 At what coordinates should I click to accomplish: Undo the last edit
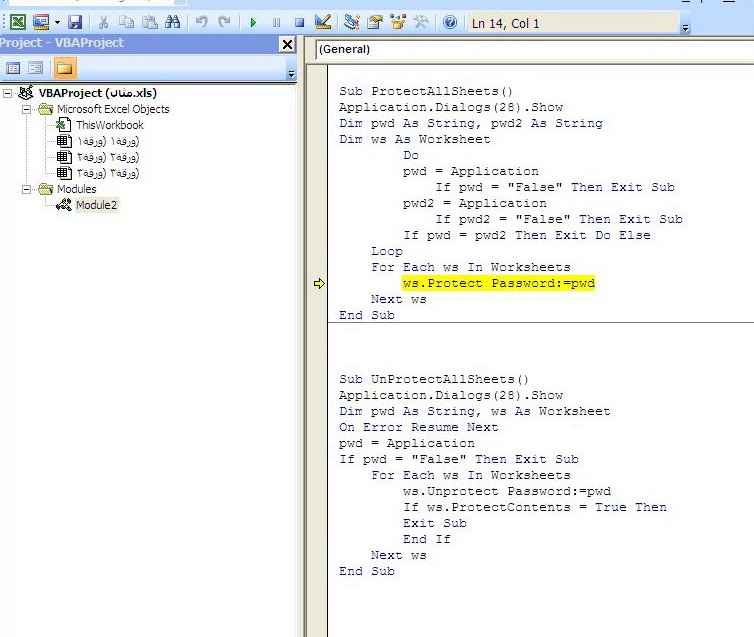(202, 22)
